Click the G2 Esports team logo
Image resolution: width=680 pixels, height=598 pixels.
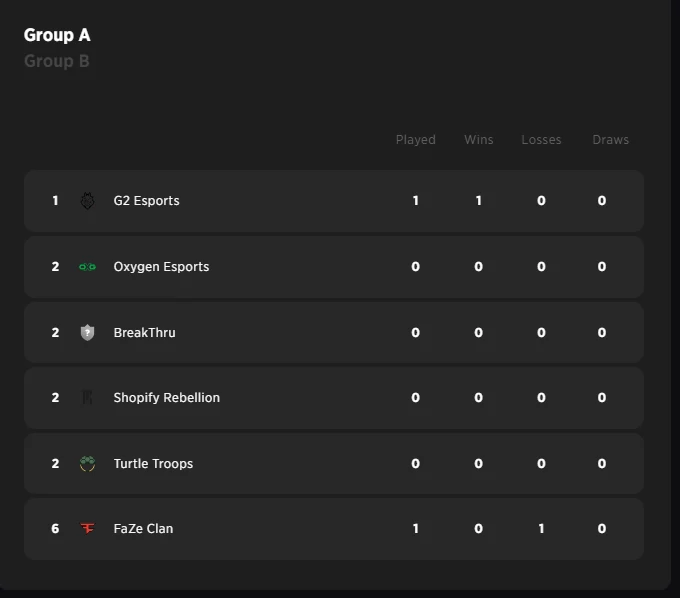click(87, 201)
